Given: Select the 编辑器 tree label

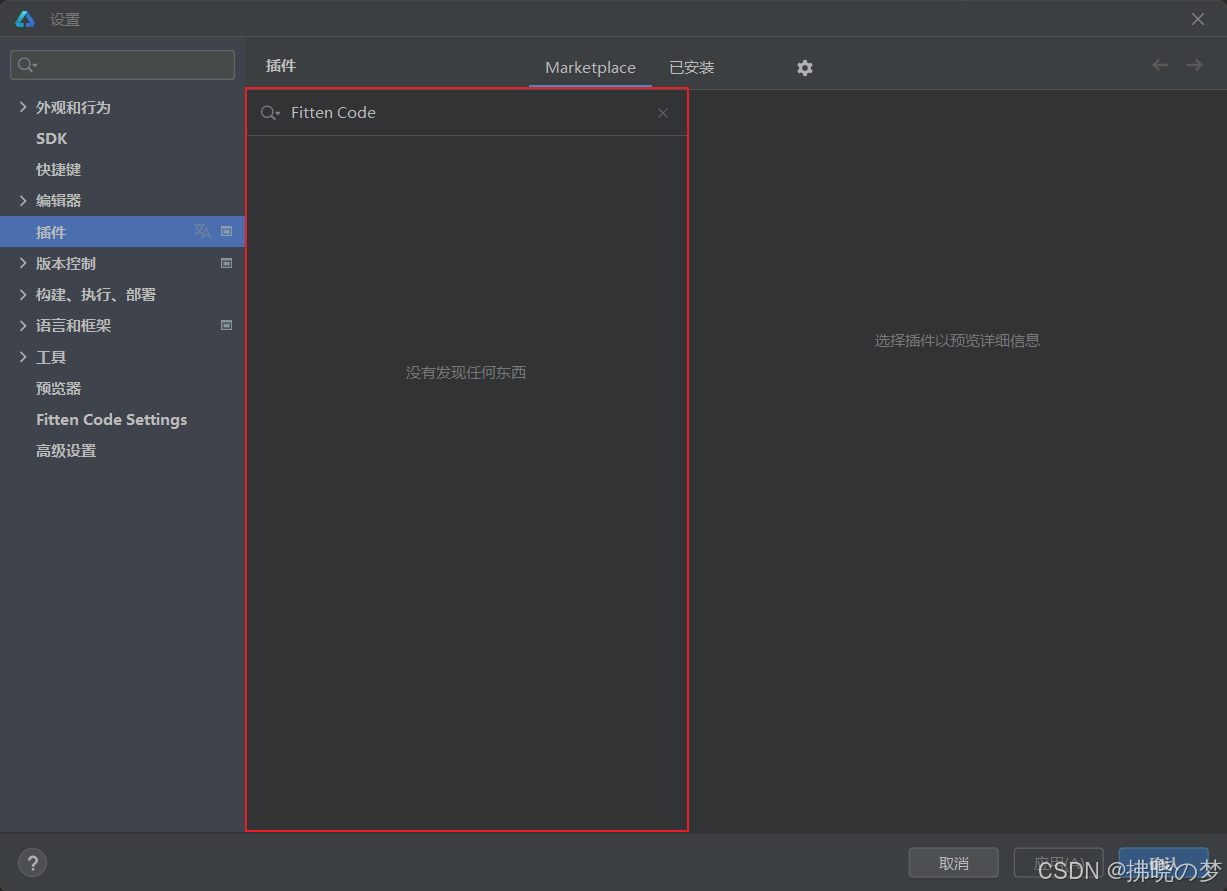Looking at the screenshot, I should (x=58, y=200).
